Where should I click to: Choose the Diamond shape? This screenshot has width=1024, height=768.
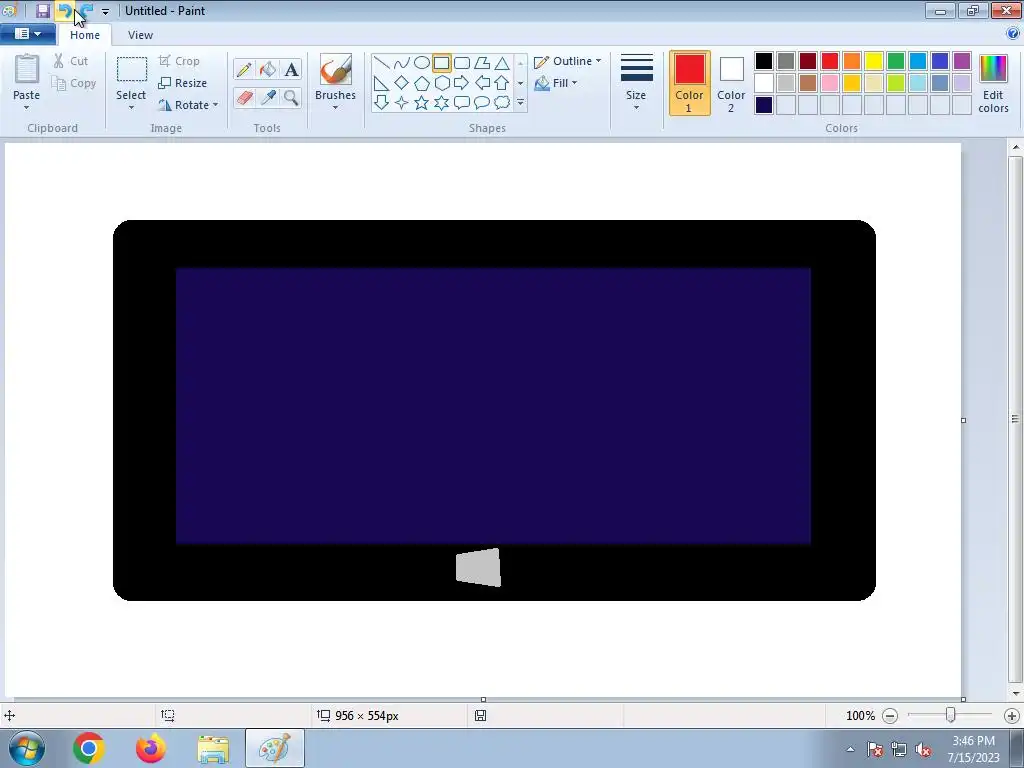402,83
